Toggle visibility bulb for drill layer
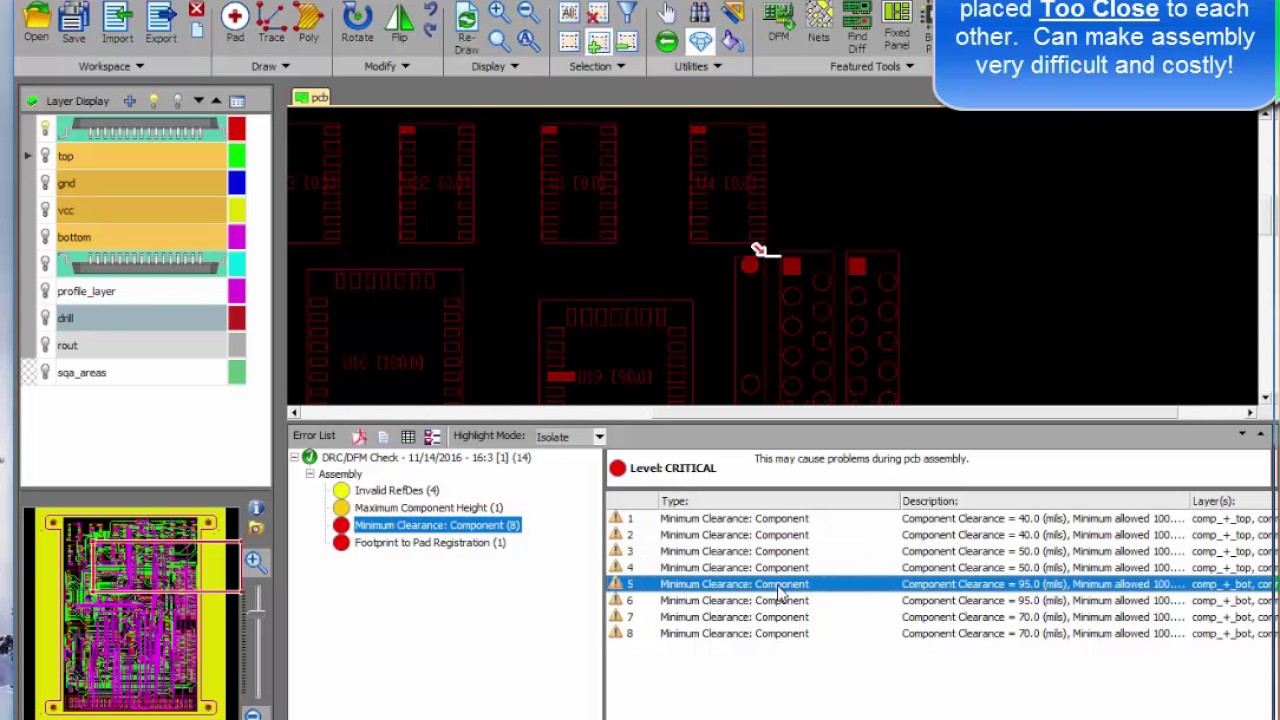This screenshot has height=720, width=1280. 45,318
